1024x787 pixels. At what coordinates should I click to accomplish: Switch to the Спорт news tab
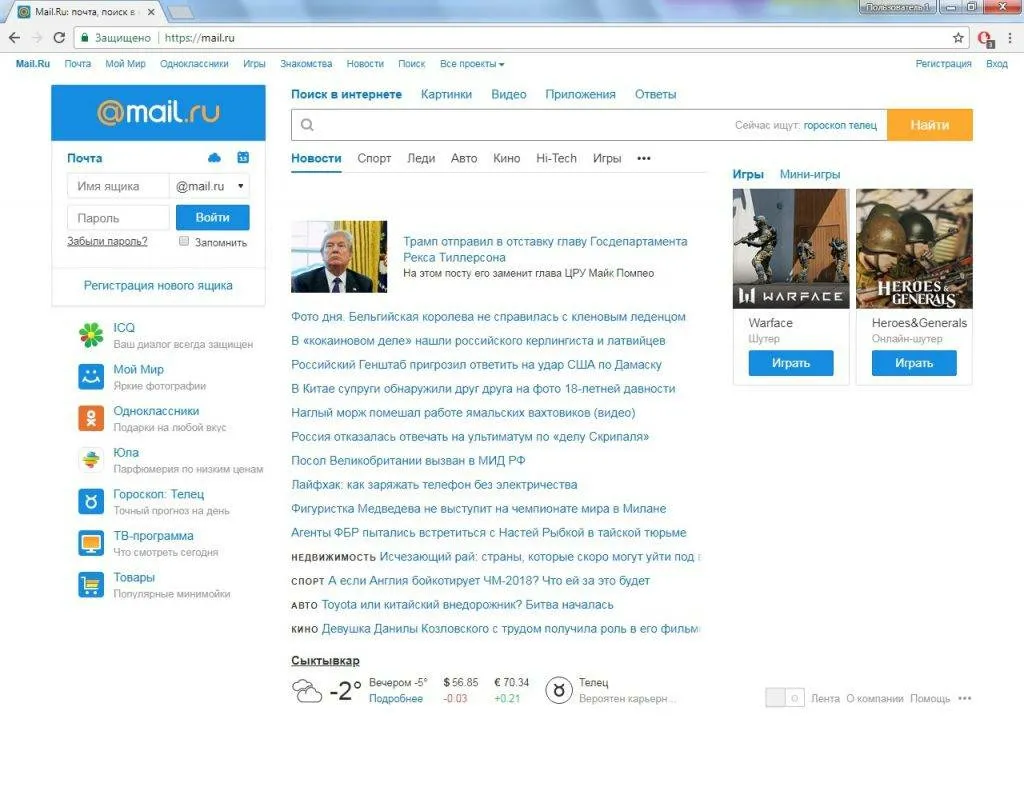(x=374, y=158)
